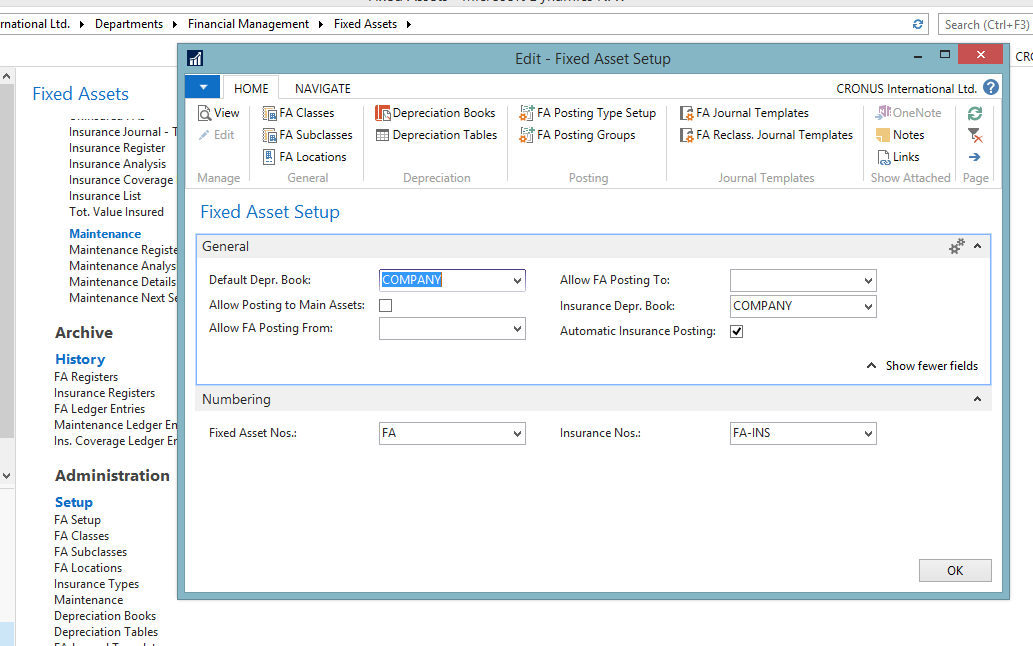The image size is (1033, 646).
Task: Collapse the Numbering FastTab
Action: pyautogui.click(x=977, y=398)
